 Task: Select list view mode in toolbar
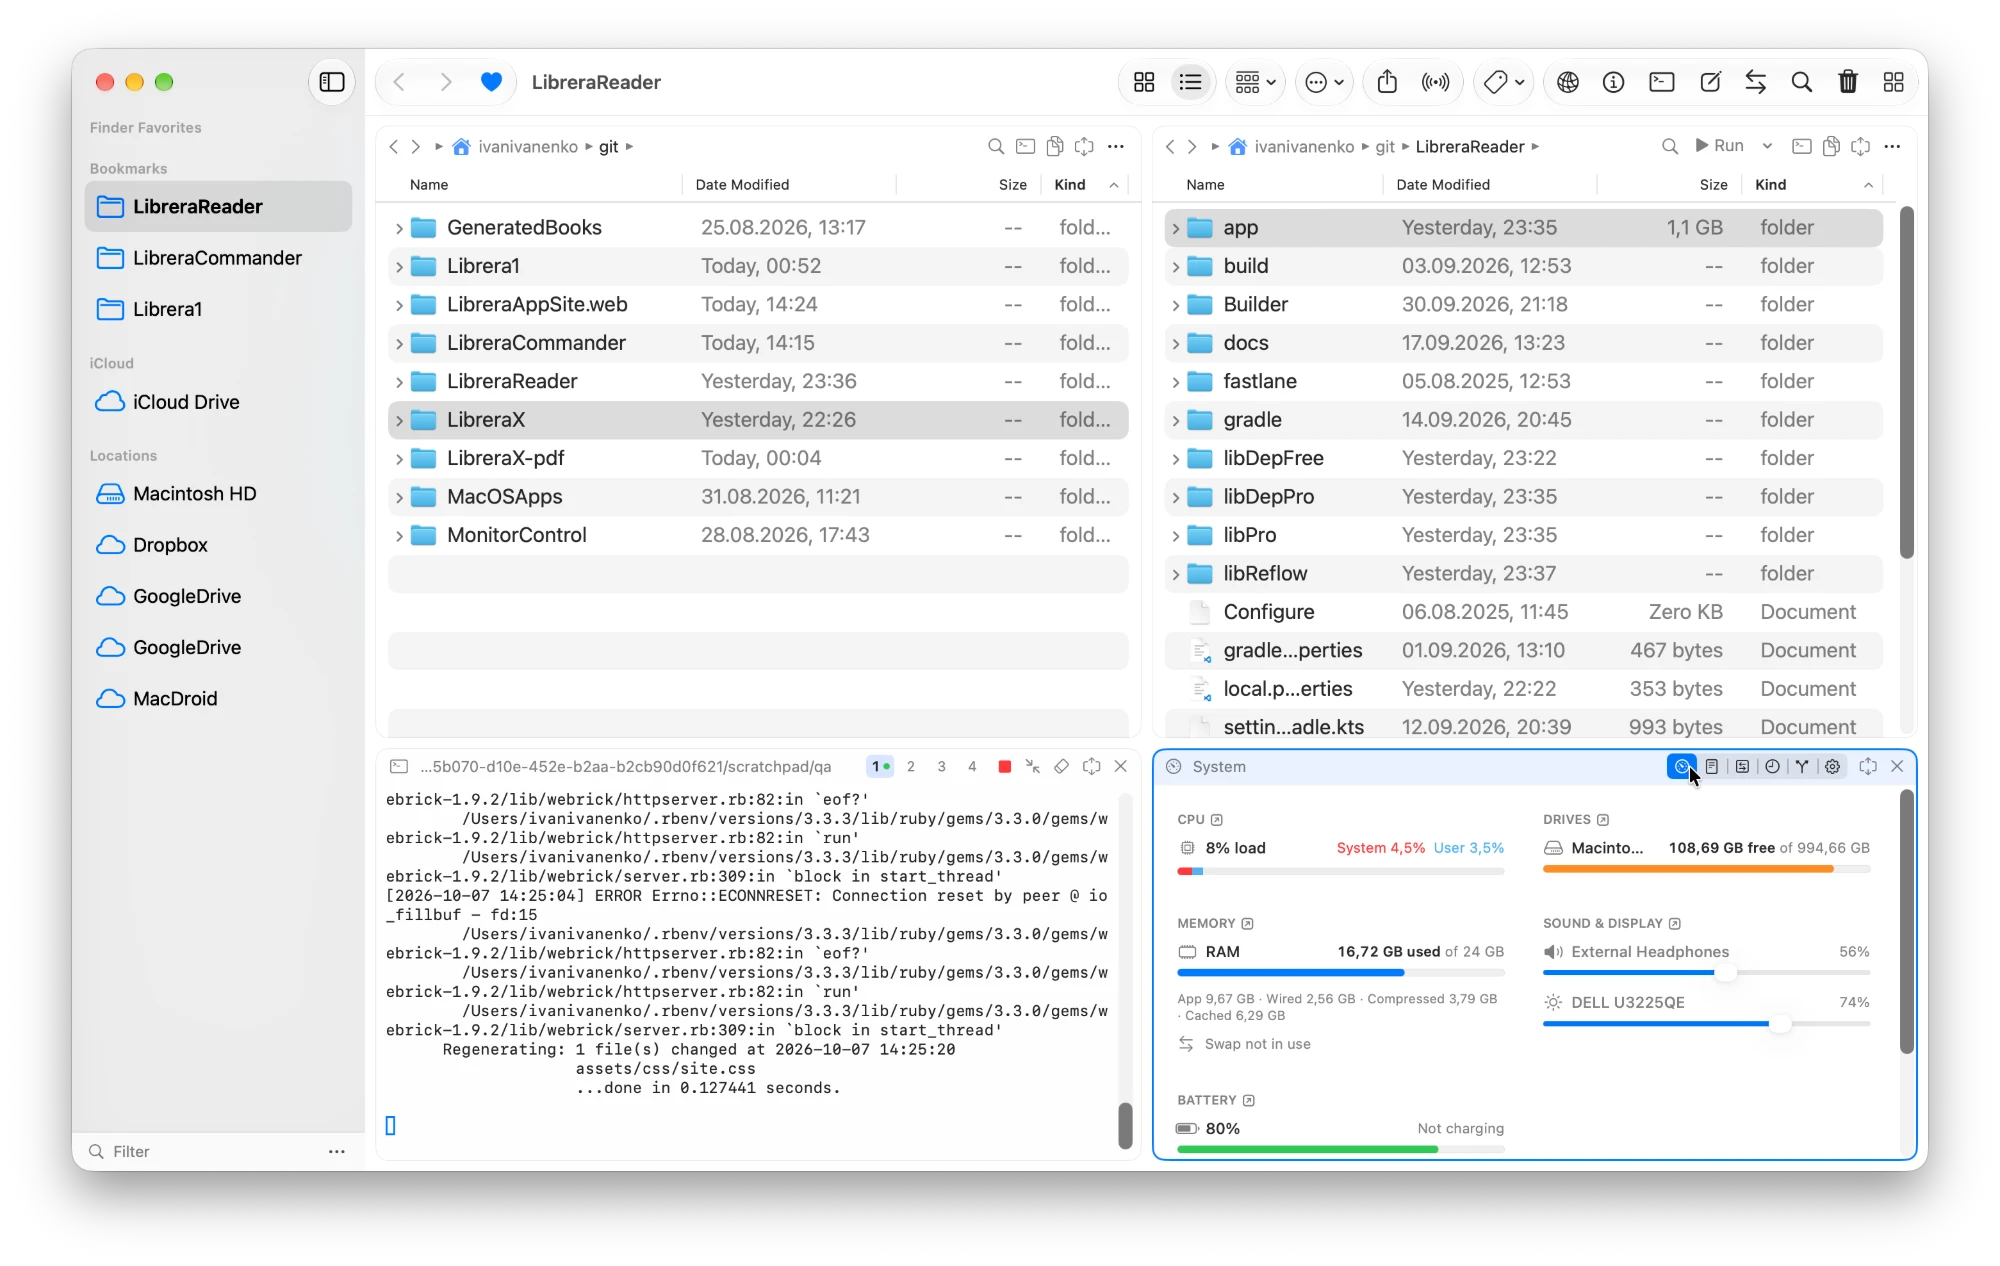(1190, 82)
